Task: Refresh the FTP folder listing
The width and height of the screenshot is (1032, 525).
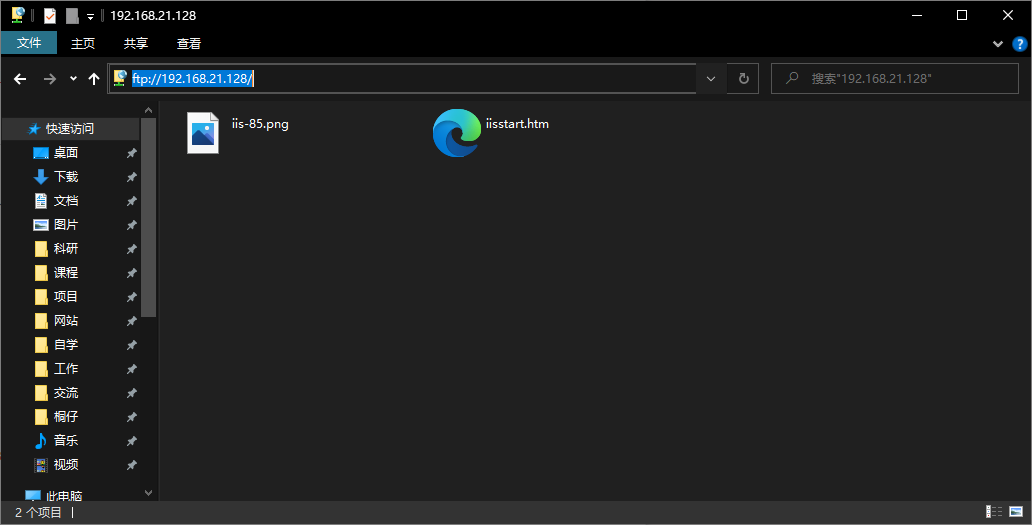Action: (743, 79)
